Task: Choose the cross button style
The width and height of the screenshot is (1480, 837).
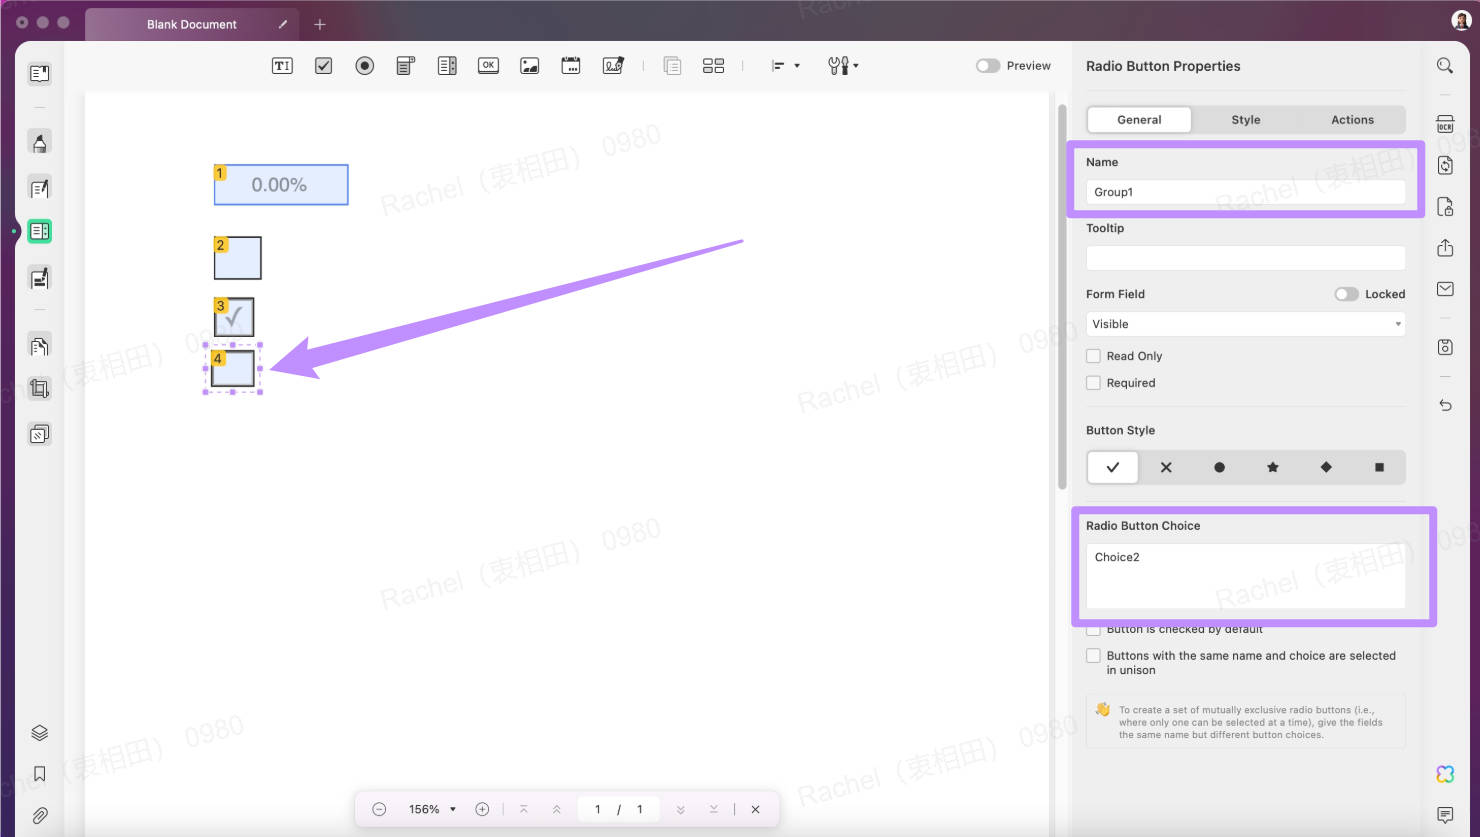Action: (1166, 467)
